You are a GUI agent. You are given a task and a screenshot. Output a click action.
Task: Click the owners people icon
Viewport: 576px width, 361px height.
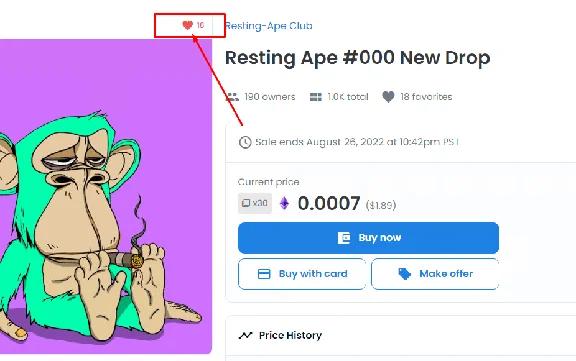coord(232,97)
